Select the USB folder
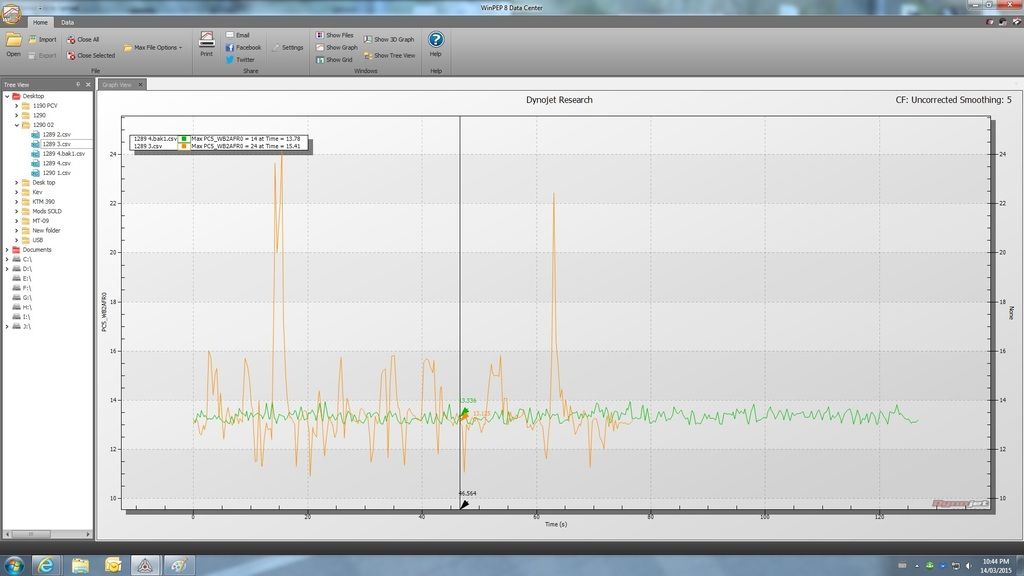This screenshot has width=1024, height=576. 33,240
